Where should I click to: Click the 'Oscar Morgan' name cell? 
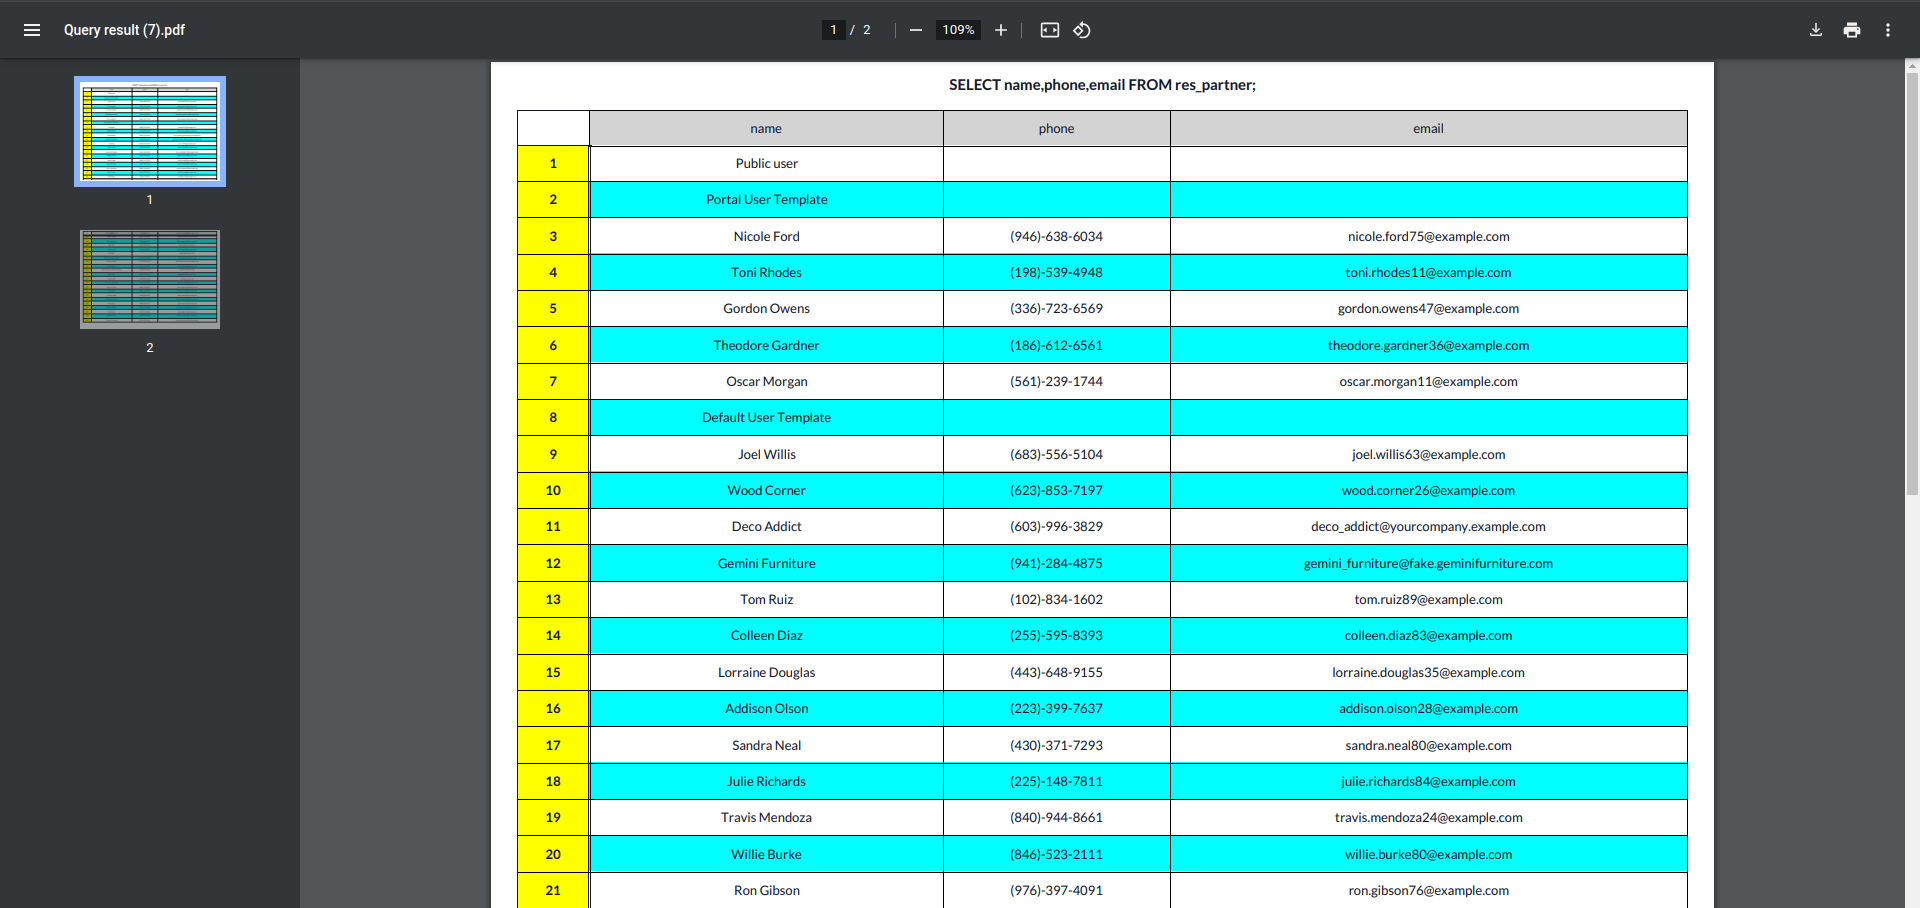766,381
